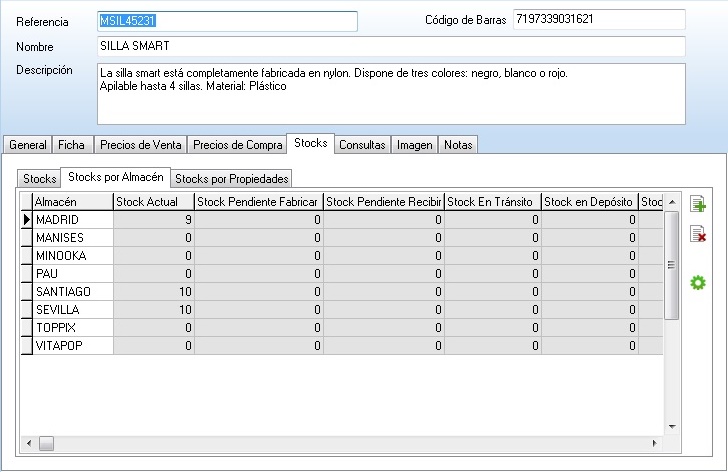Click the MADRID row indicator arrow
Screen dimensions: 728x472
coord(27,220)
